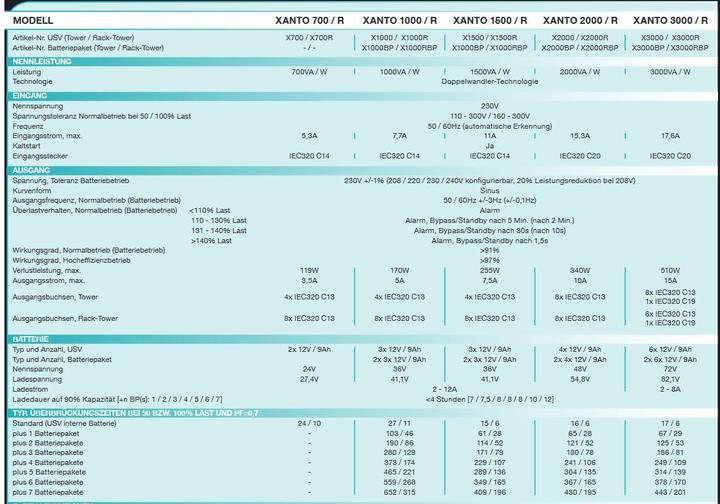
Task: Click the "131 - 140% Last" overload entry
Action: coord(219,230)
